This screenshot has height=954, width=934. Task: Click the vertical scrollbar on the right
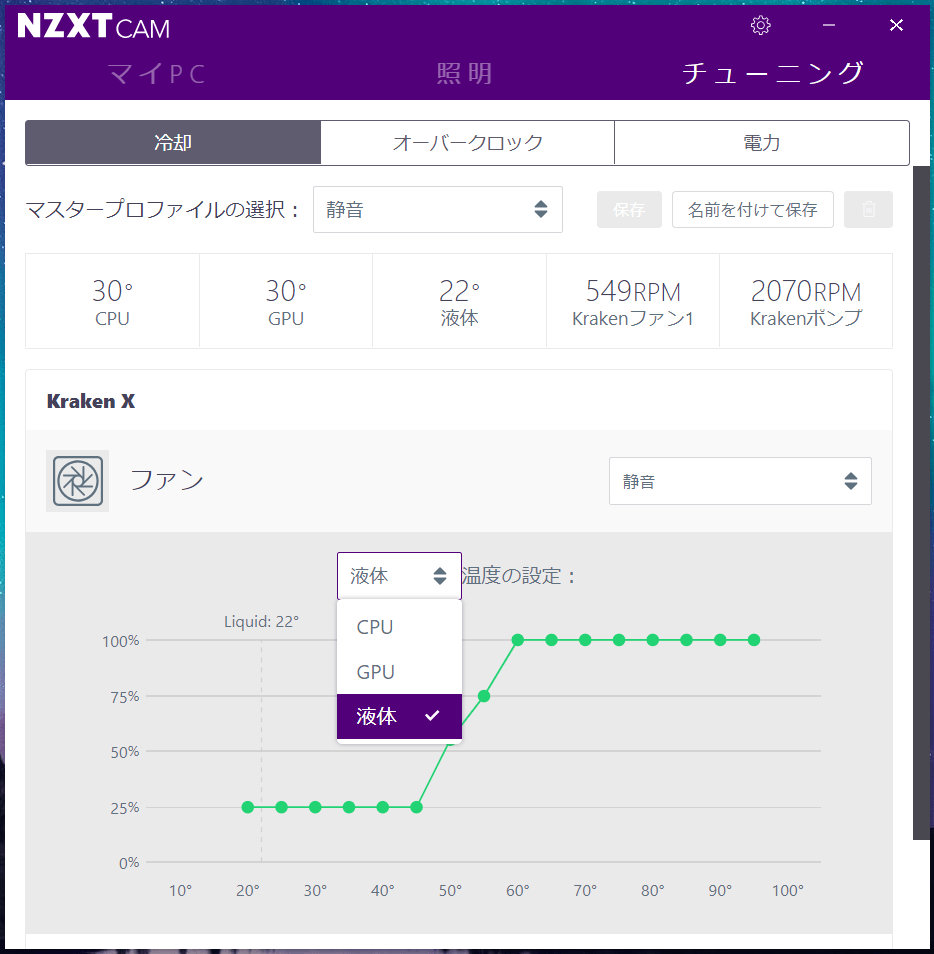[921, 503]
